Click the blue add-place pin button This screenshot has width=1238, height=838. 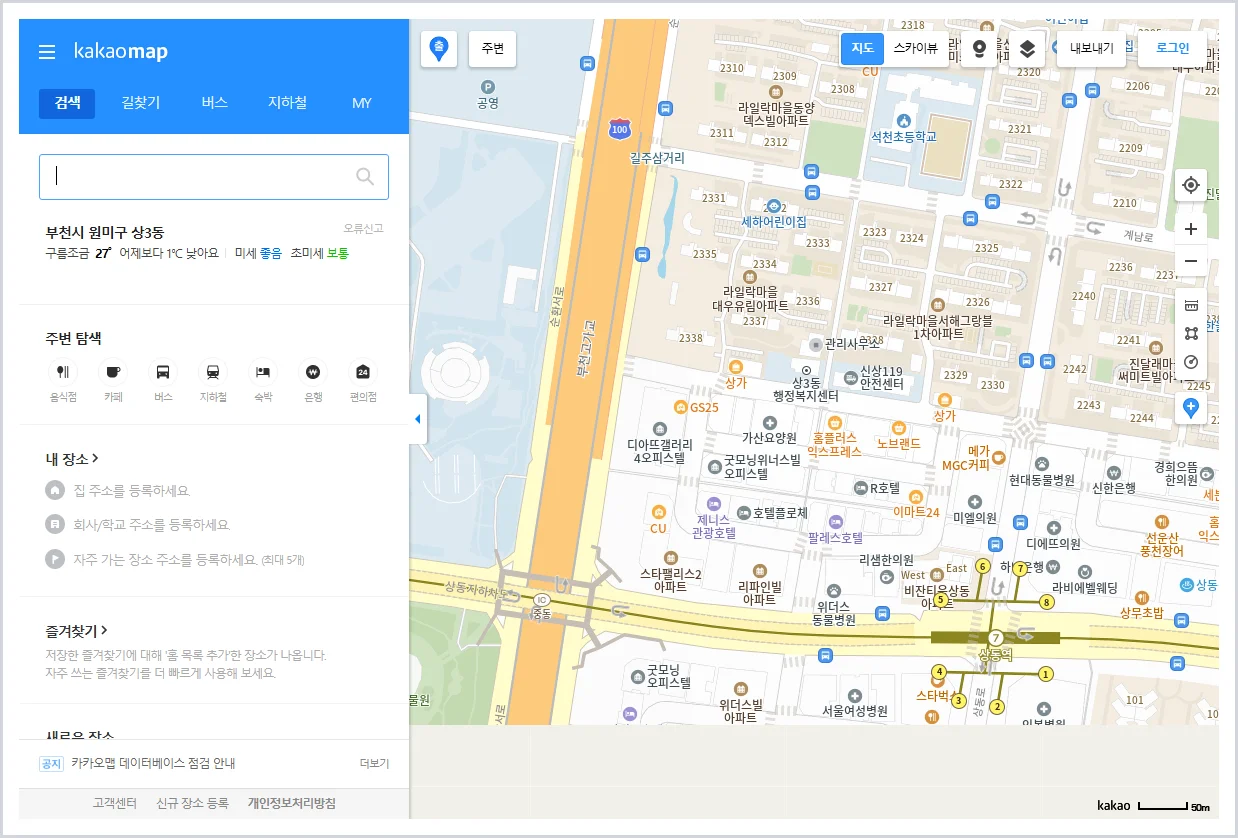click(1190, 407)
